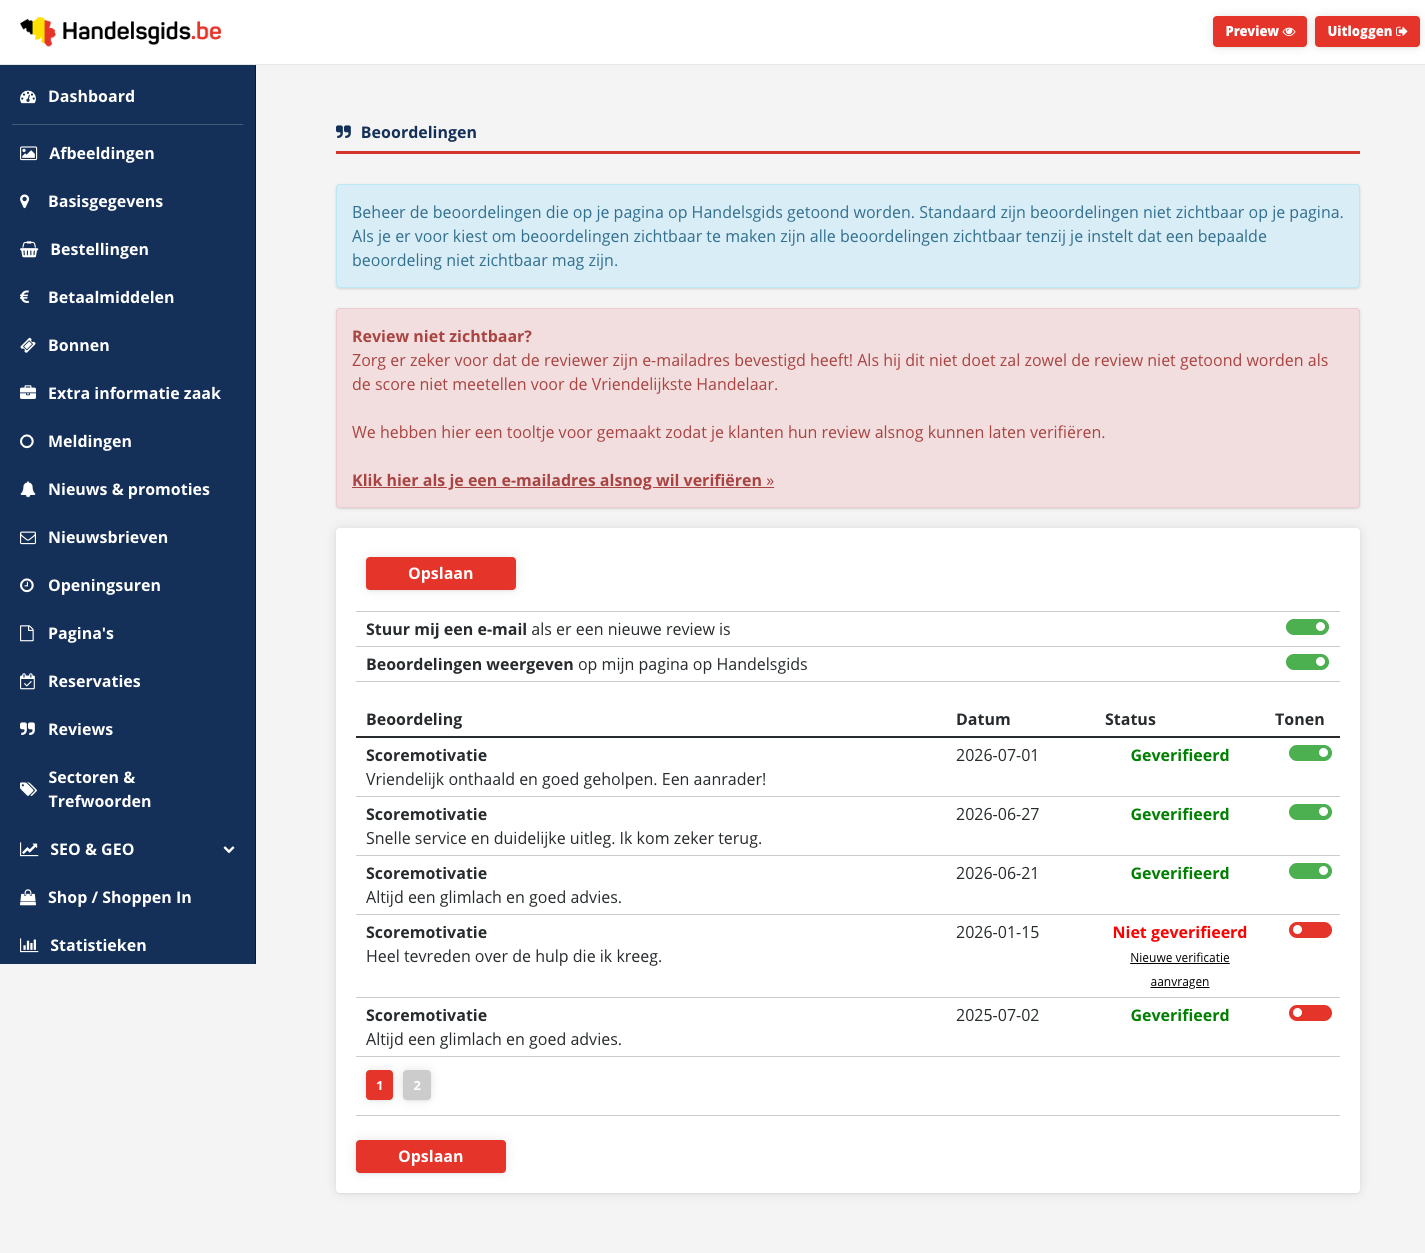This screenshot has width=1425, height=1253.
Task: Click the circle icon next to Meldingen
Action: [27, 442]
